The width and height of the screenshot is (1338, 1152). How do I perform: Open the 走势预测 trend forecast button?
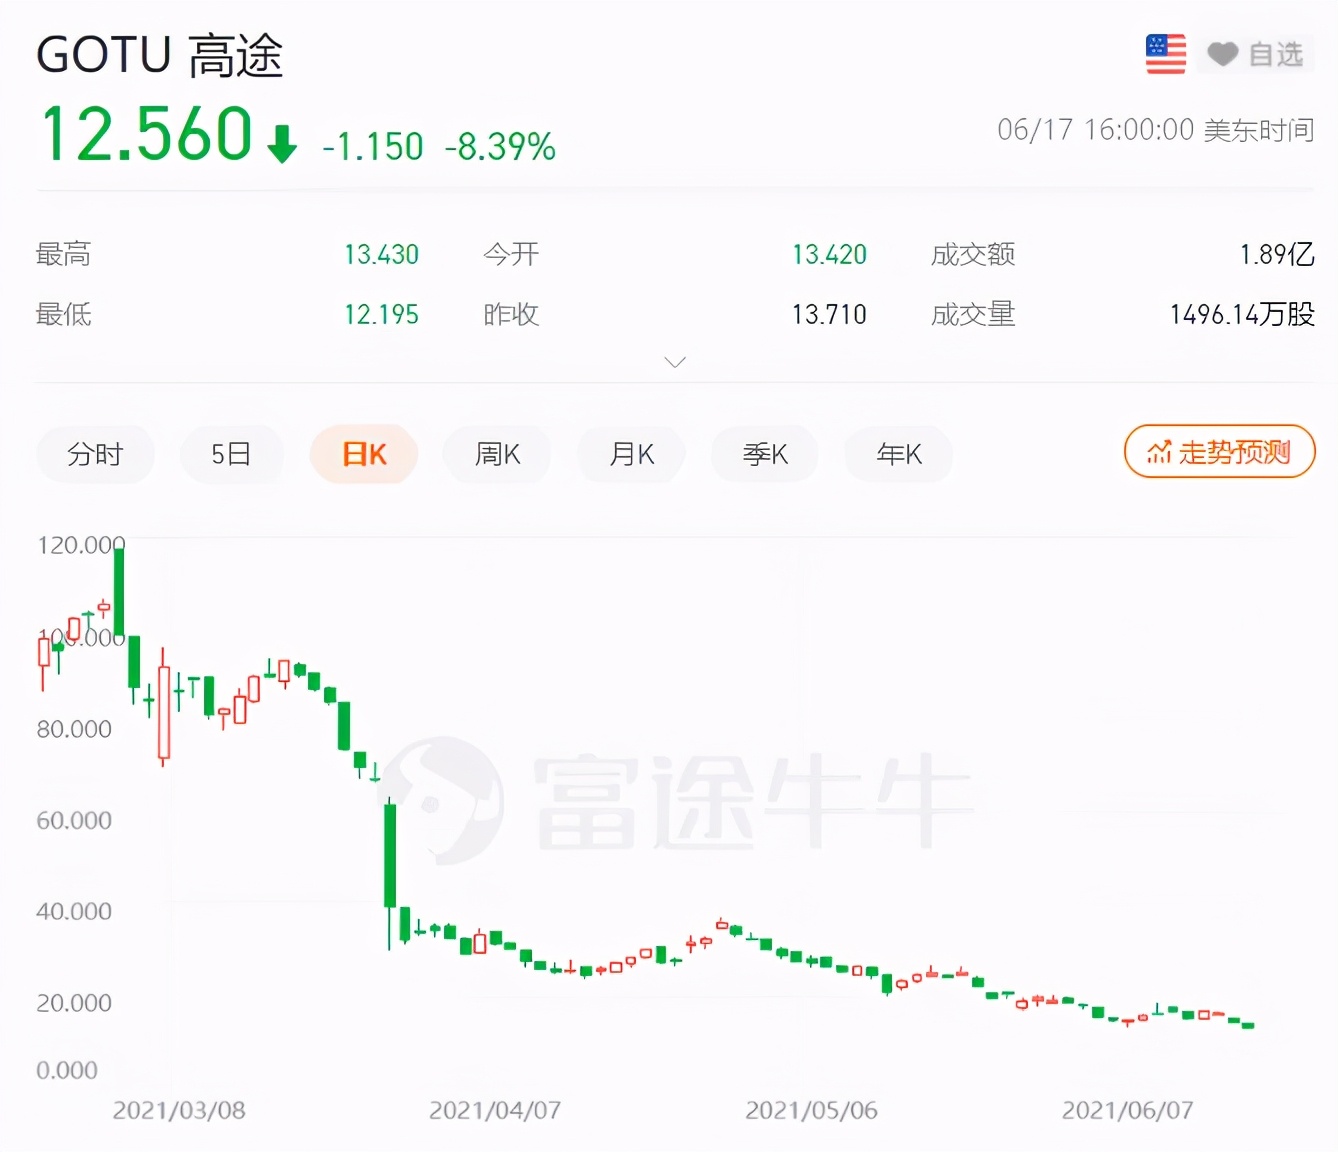tap(1219, 452)
